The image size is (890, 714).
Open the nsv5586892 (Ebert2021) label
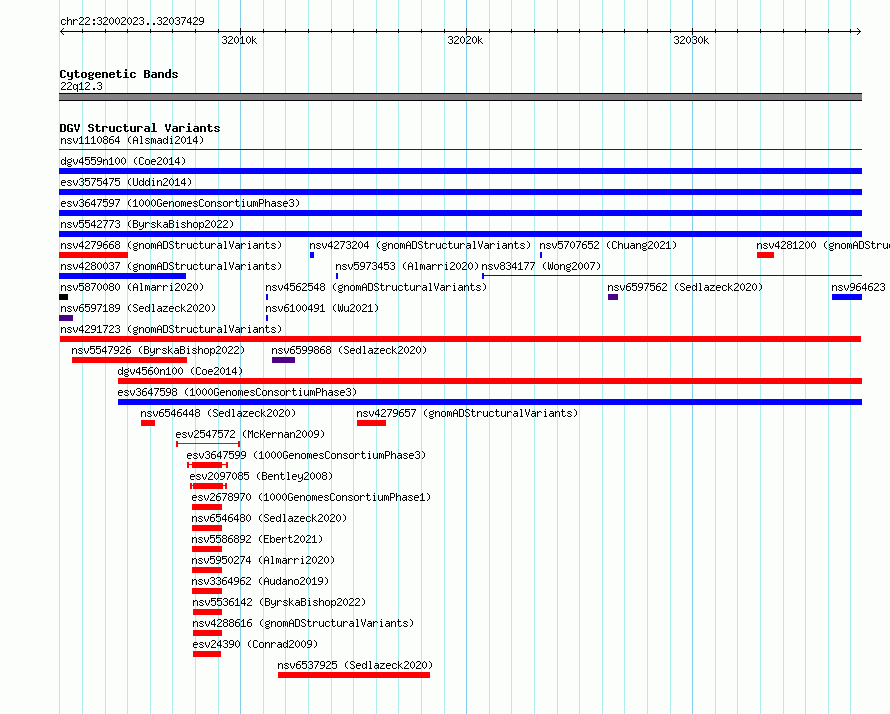(257, 539)
